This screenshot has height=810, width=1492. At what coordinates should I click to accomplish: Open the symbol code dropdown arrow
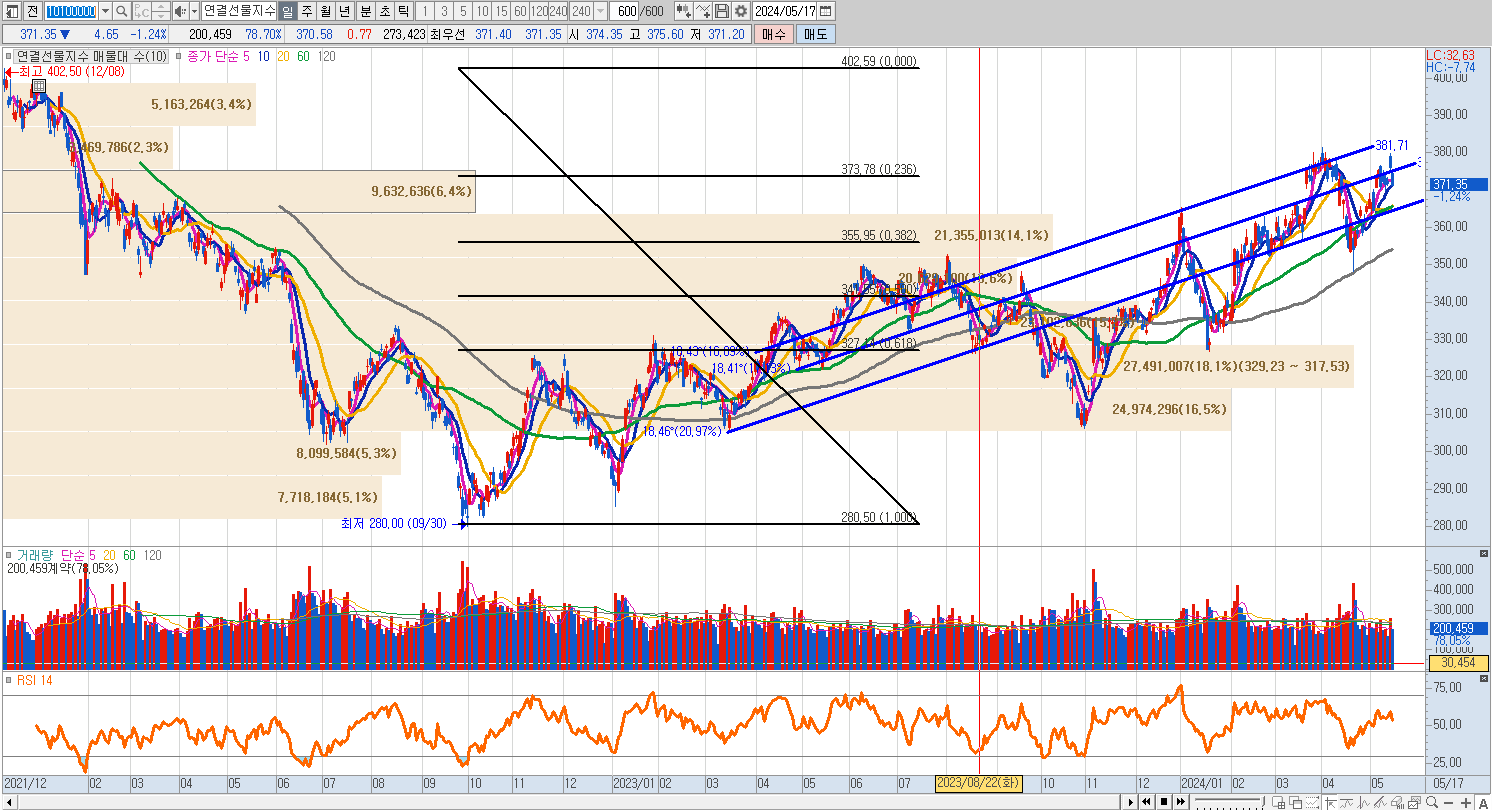click(x=105, y=11)
